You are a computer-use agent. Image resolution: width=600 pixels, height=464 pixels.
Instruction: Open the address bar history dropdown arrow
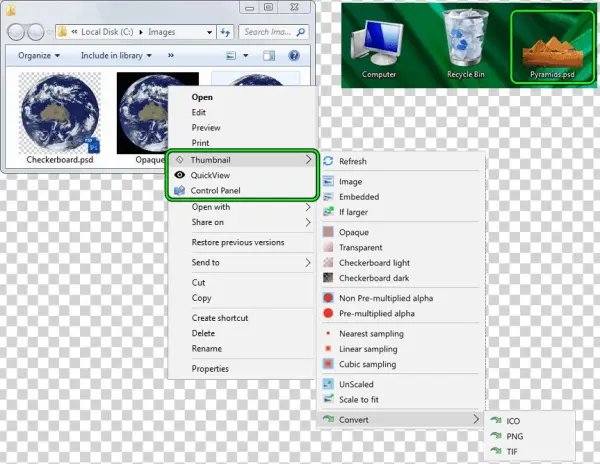(209, 32)
